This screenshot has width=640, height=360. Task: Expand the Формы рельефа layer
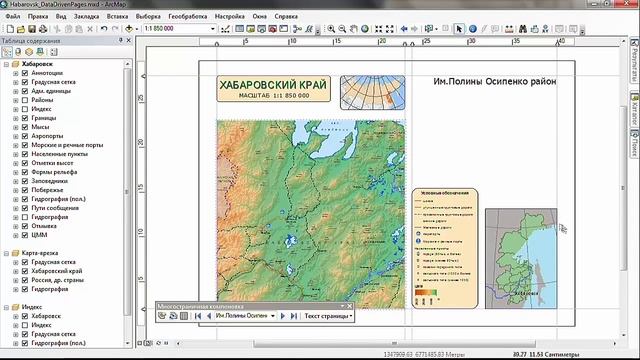[16, 172]
